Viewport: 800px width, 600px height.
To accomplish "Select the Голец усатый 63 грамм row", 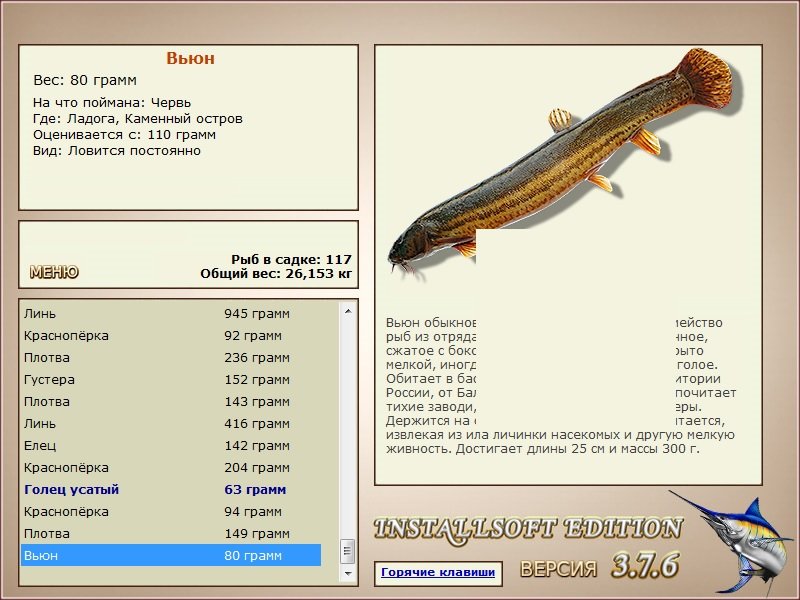I will [171, 489].
